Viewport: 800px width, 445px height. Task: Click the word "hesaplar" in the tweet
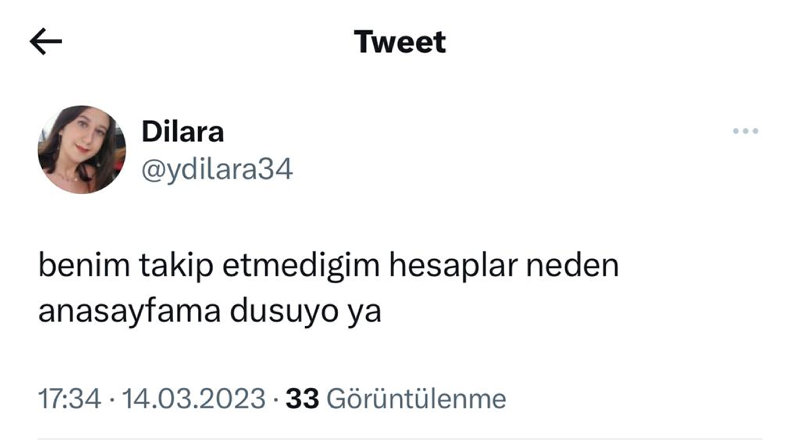tap(445, 268)
